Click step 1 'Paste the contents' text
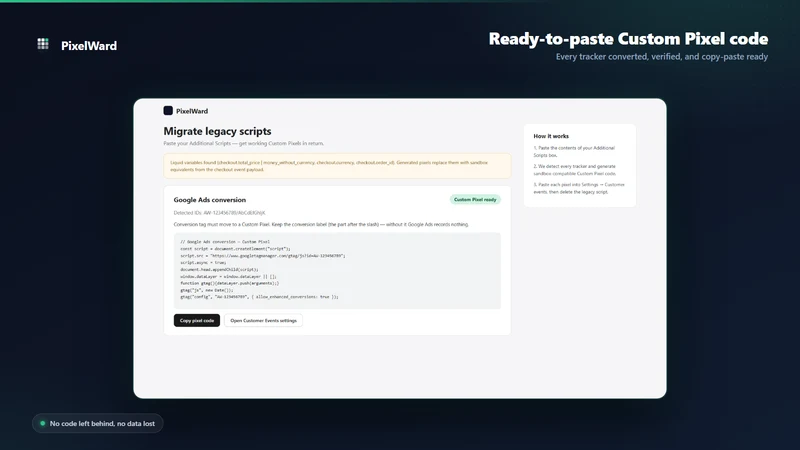Screen dimensions: 800x450 point(574,152)
